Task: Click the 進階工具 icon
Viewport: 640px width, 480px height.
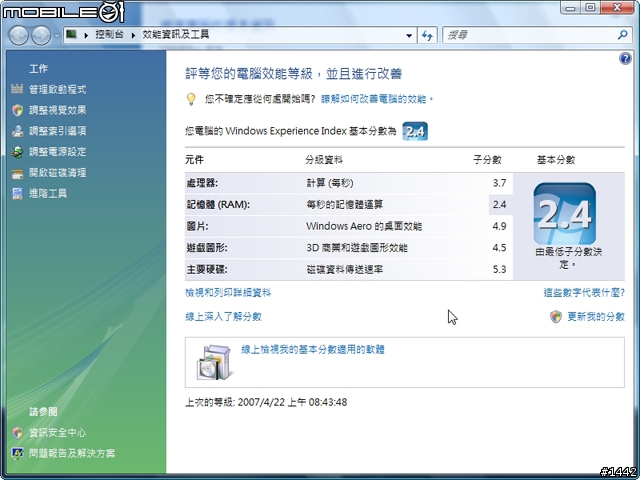Action: [x=17, y=193]
